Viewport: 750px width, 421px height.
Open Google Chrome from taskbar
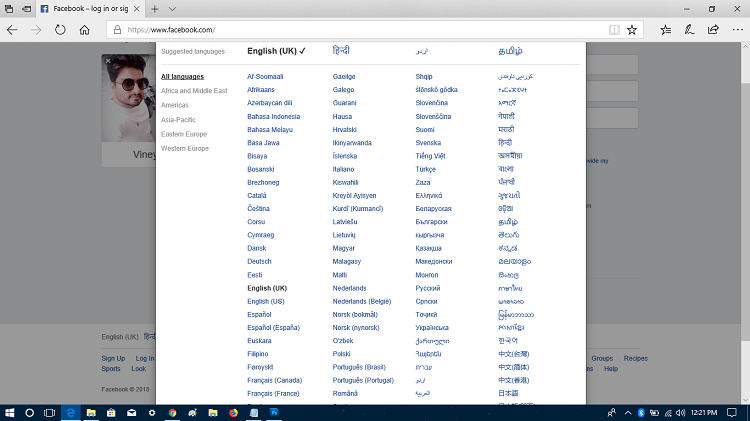pos(172,412)
